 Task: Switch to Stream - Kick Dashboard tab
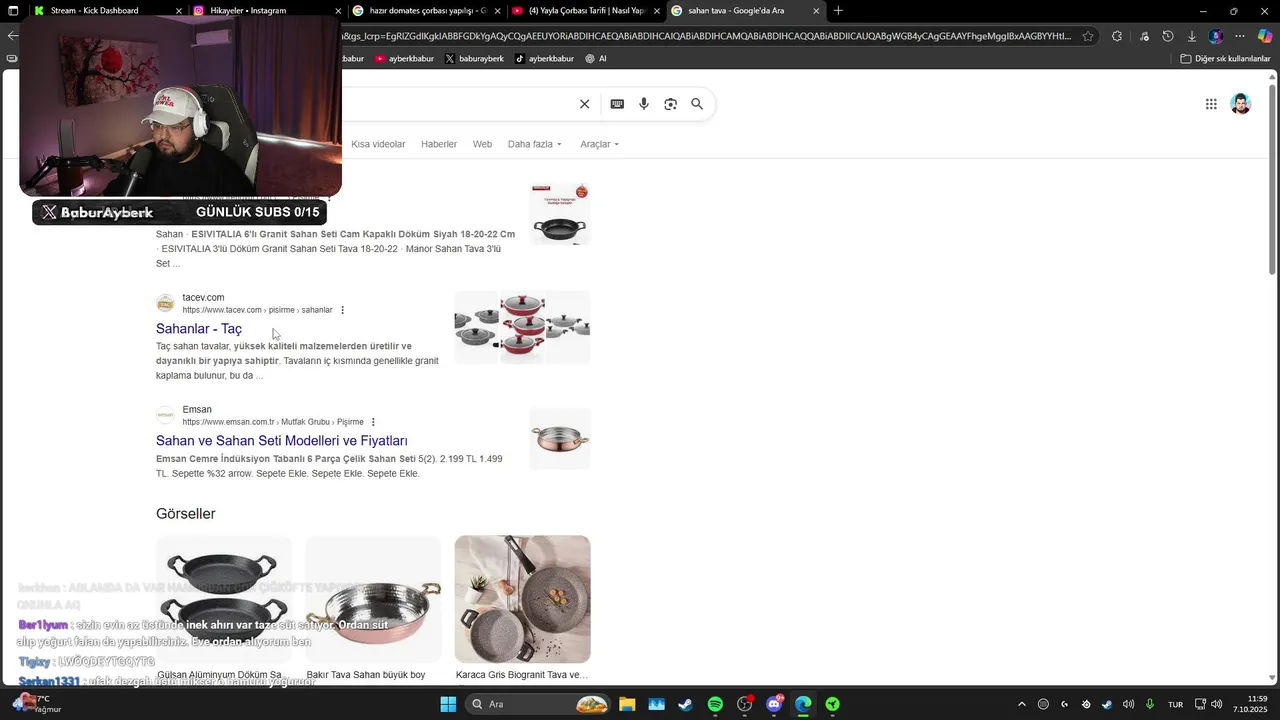click(106, 10)
